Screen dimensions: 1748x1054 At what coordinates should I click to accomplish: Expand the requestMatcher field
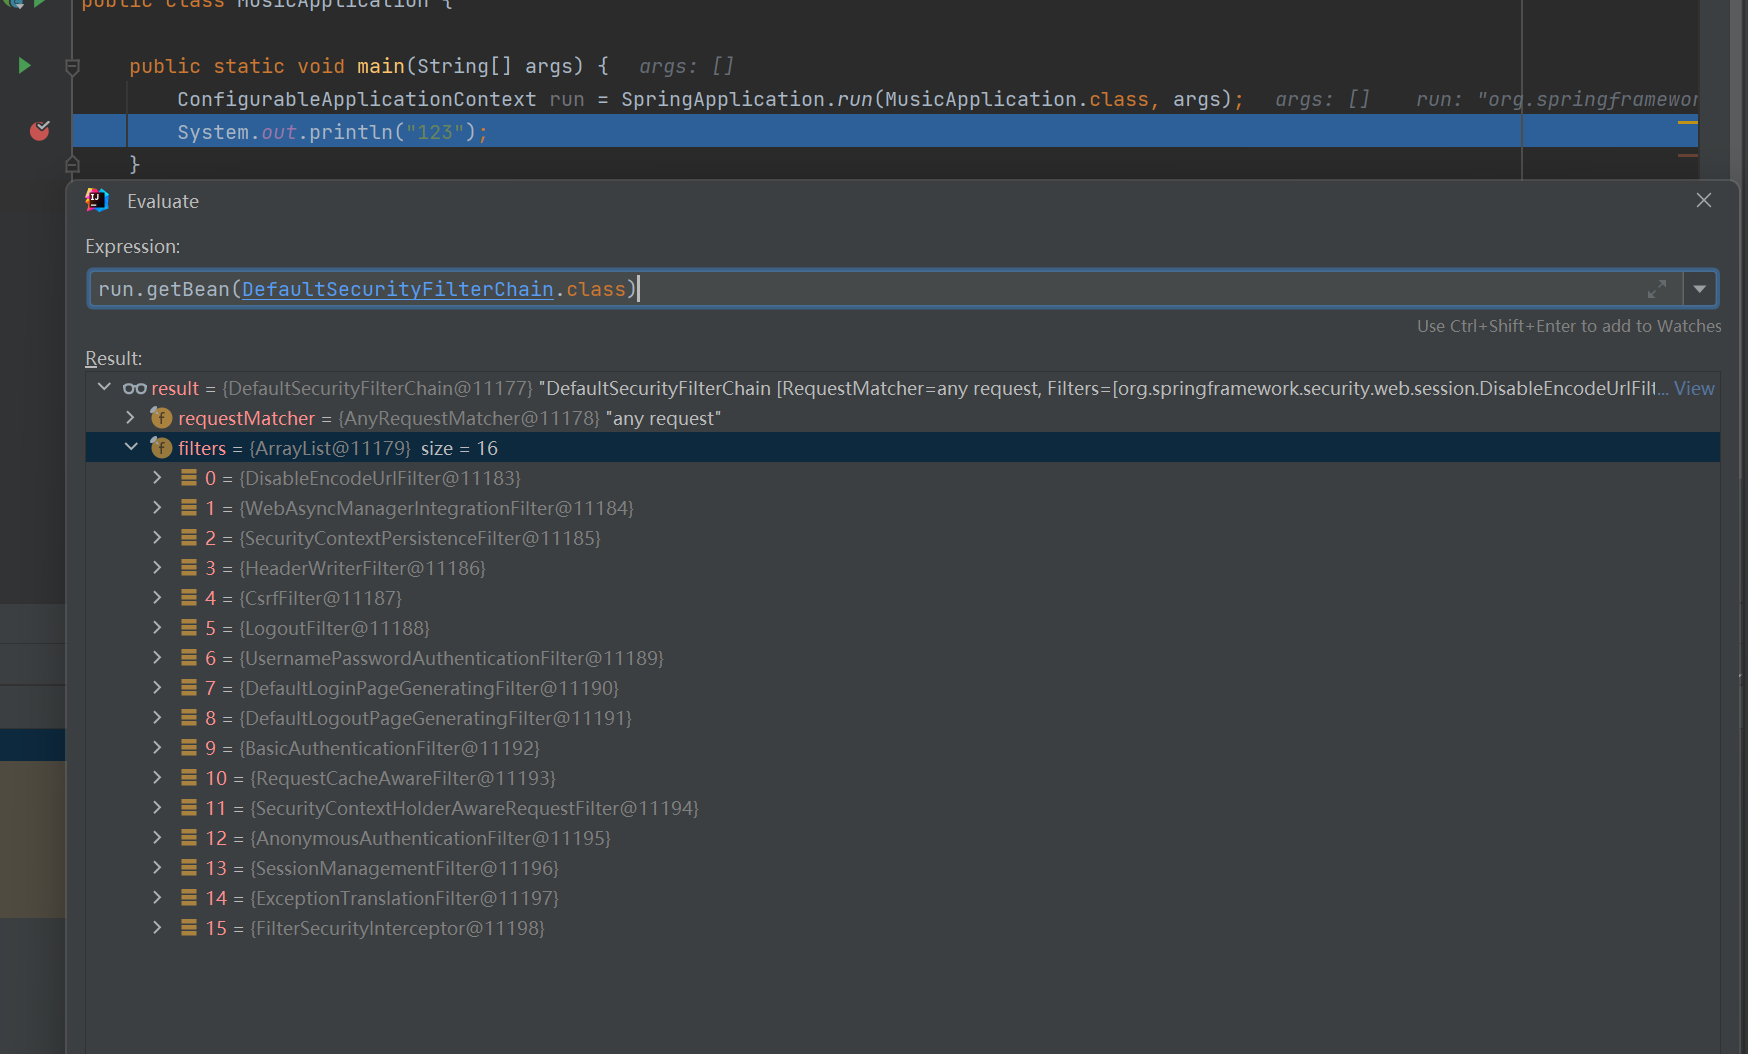pos(130,417)
